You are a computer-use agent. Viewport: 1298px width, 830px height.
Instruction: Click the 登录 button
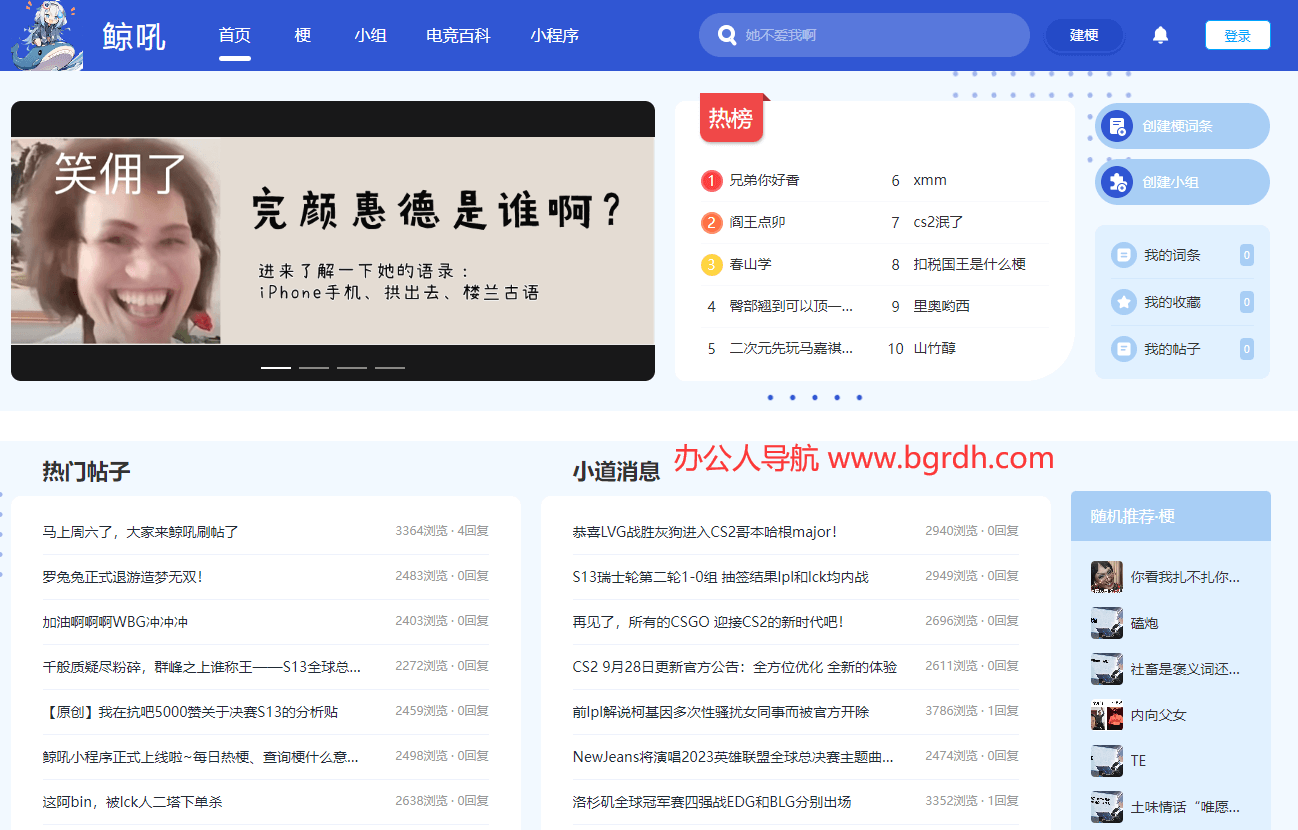[1237, 33]
